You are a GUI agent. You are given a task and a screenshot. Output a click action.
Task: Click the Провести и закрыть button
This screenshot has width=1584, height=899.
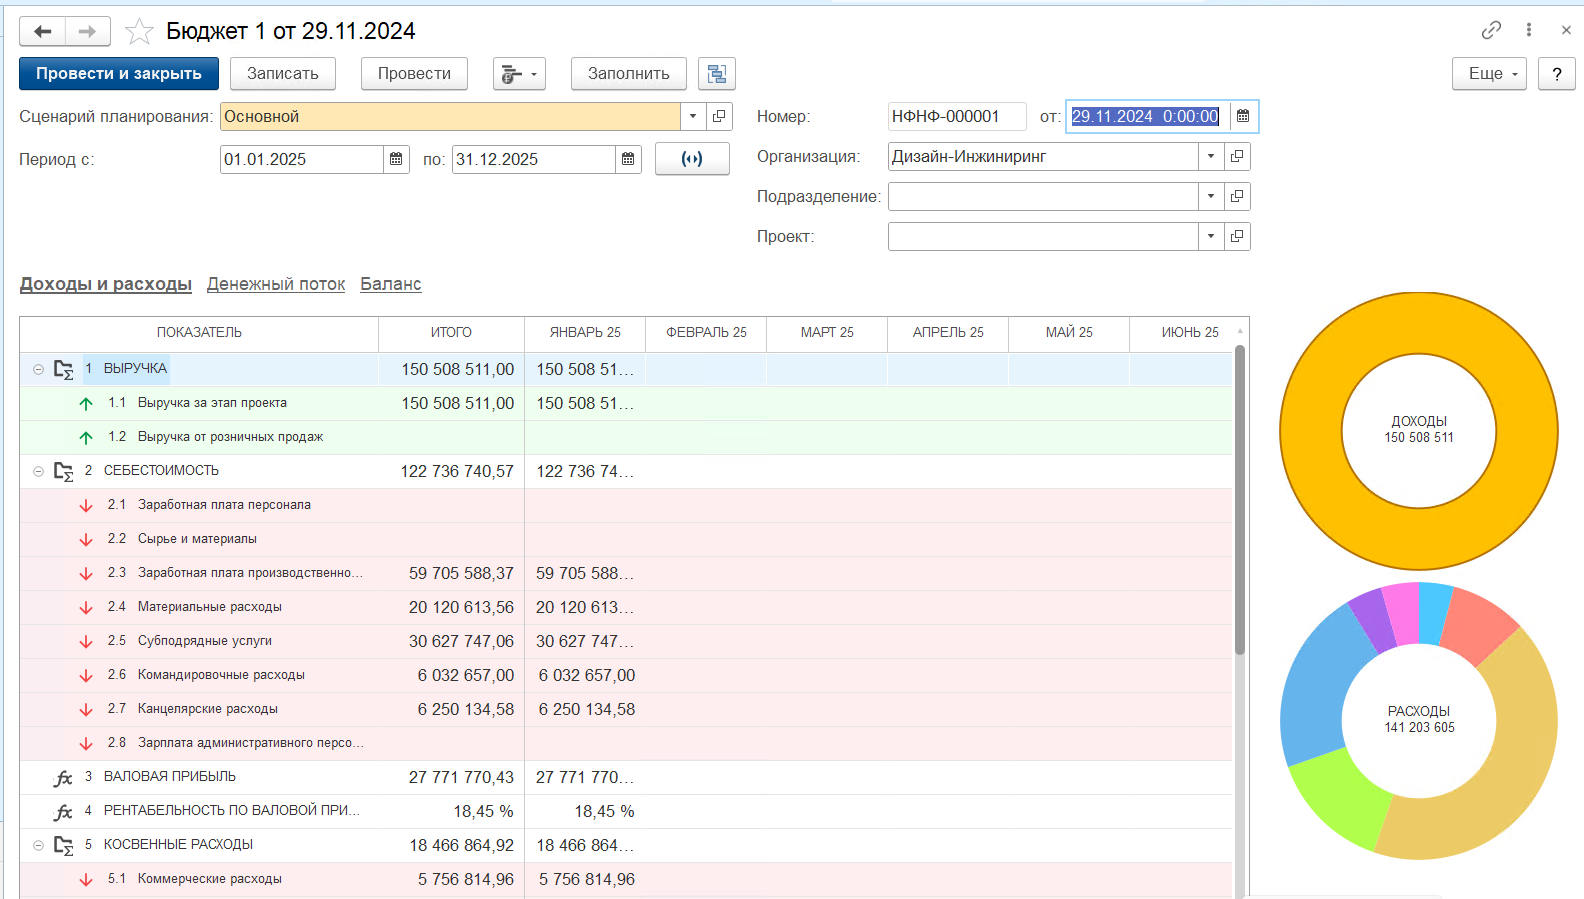(119, 74)
